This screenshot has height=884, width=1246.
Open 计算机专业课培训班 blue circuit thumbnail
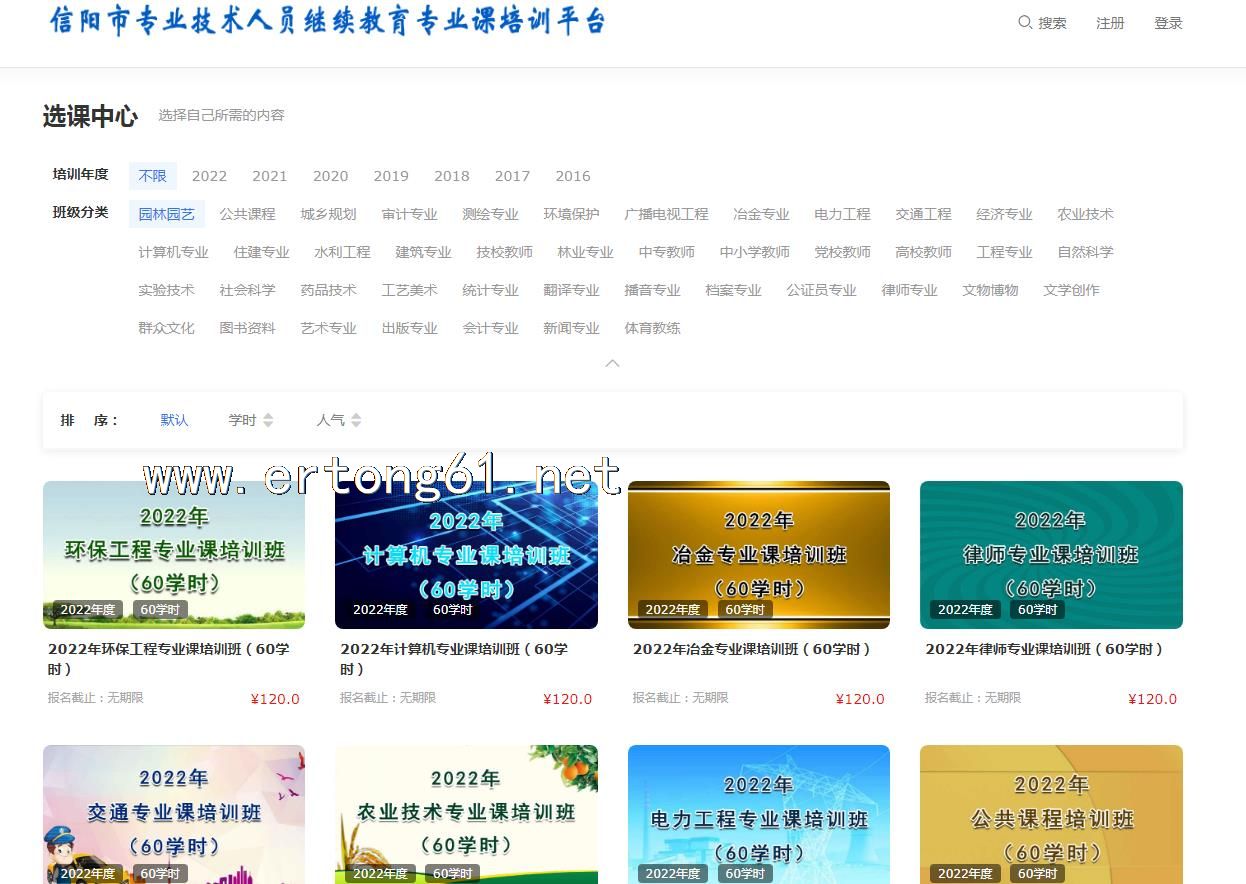[466, 555]
